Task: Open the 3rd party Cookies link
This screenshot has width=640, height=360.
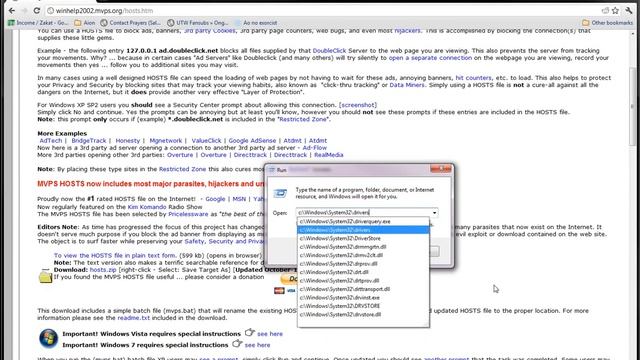Action: coord(209,31)
